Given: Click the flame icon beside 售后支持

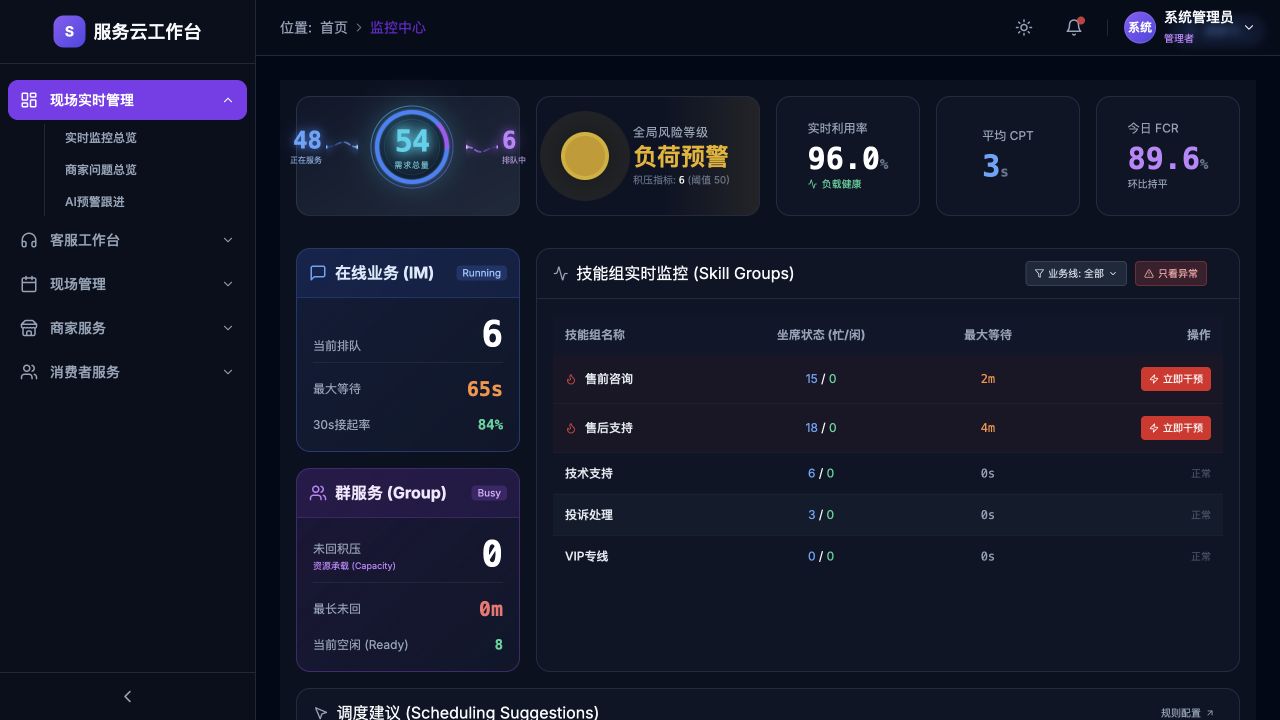Looking at the screenshot, I should 571,428.
